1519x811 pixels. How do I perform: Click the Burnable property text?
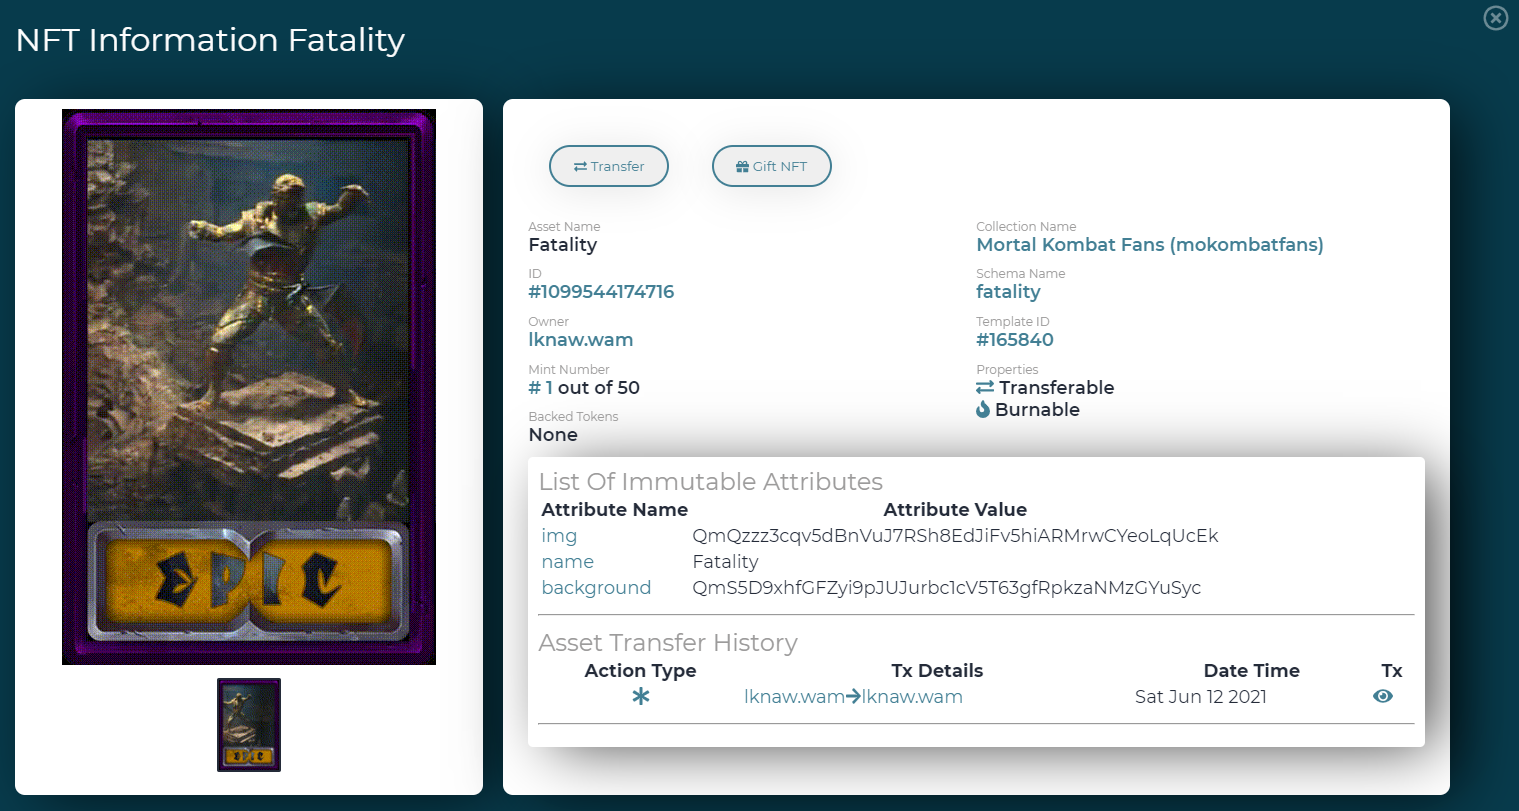coord(1037,410)
